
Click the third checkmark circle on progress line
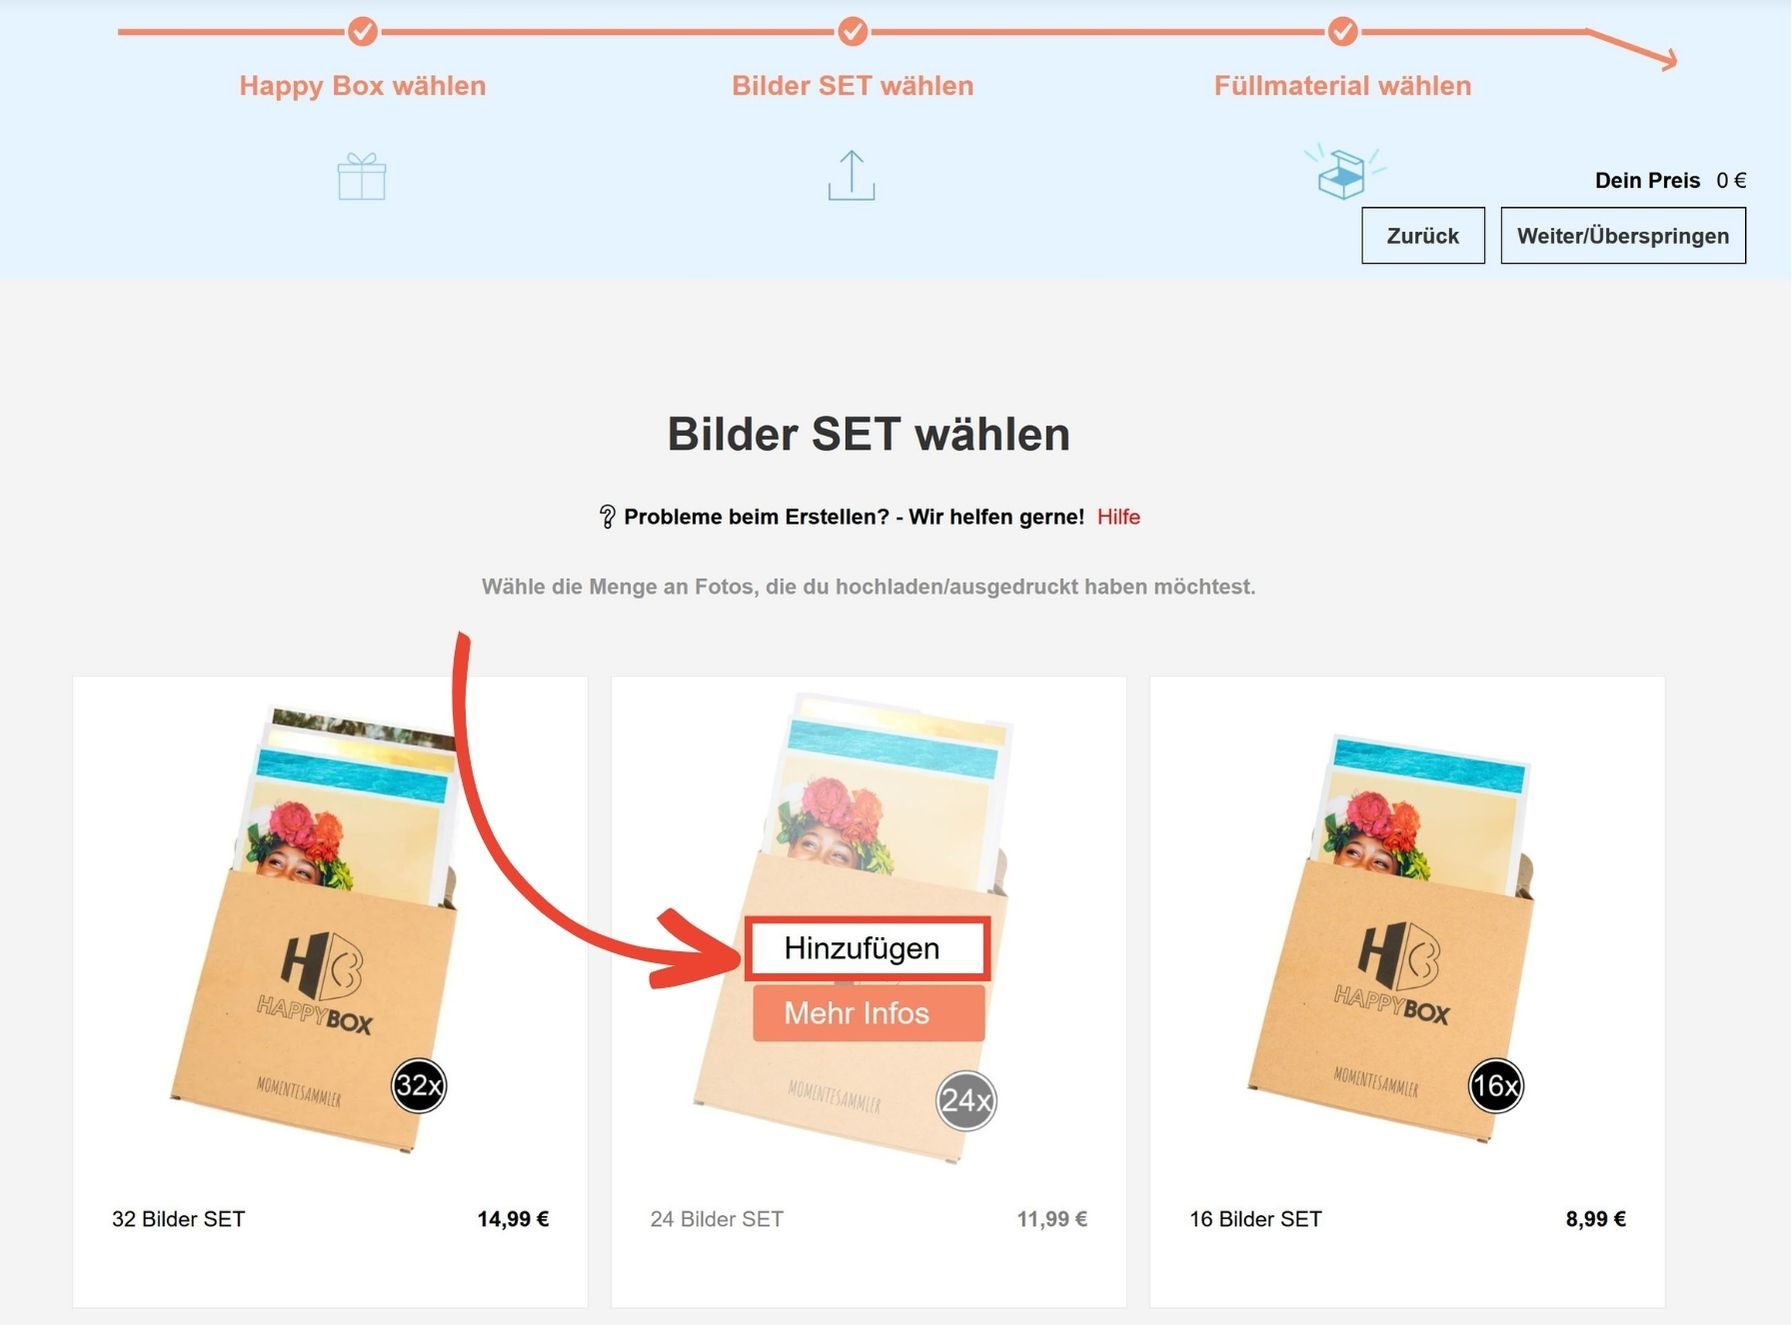point(1343,32)
